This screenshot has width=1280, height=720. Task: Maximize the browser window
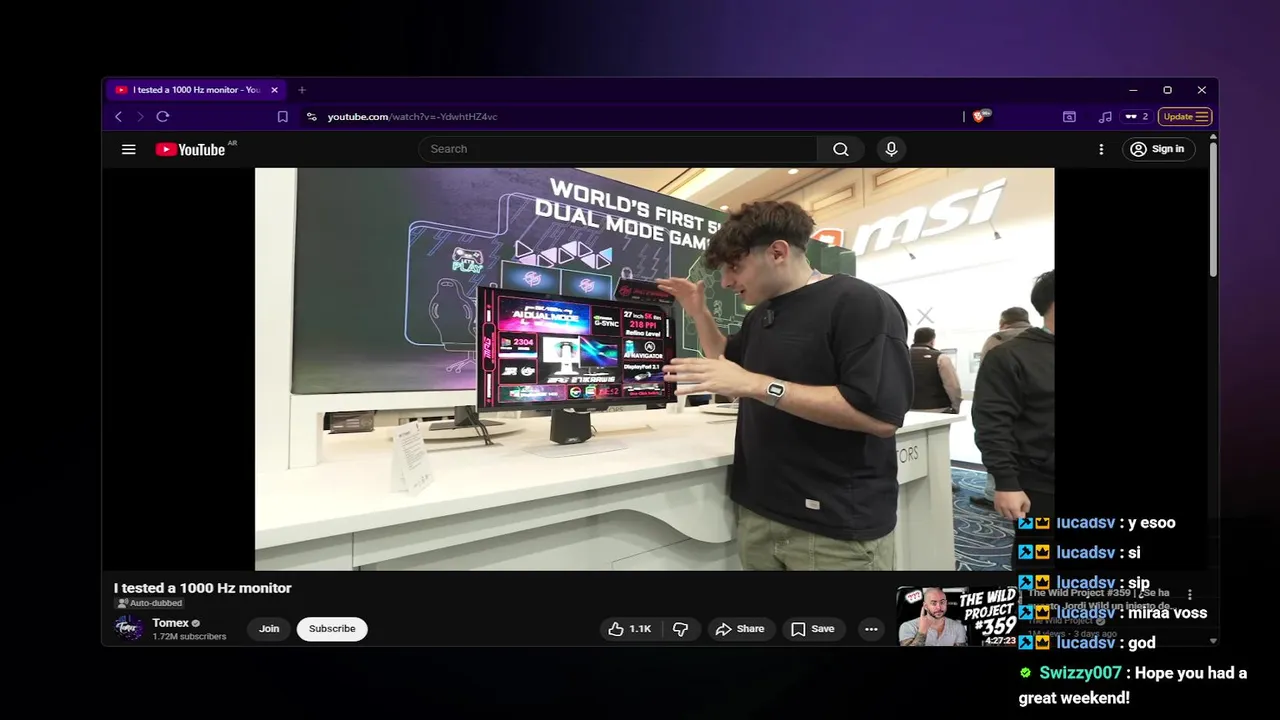(x=1167, y=90)
